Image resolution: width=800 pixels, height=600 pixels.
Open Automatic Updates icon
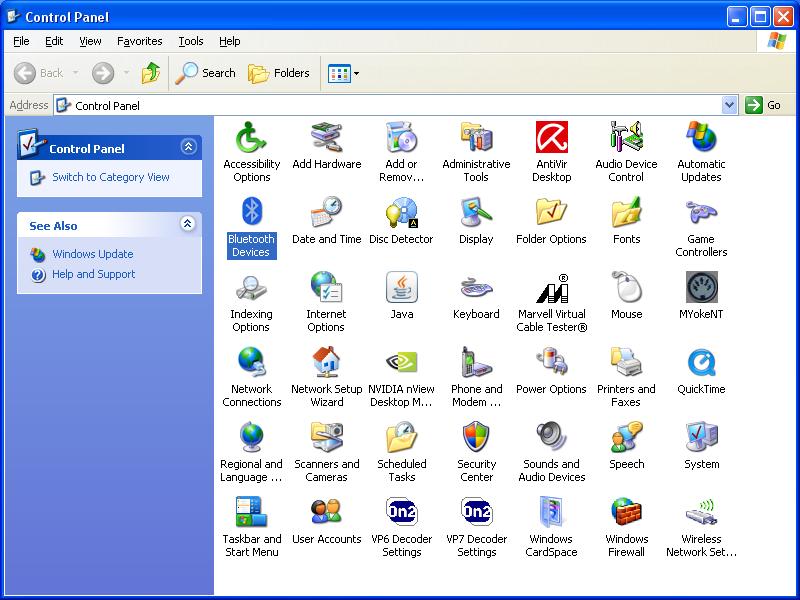pyautogui.click(x=702, y=138)
